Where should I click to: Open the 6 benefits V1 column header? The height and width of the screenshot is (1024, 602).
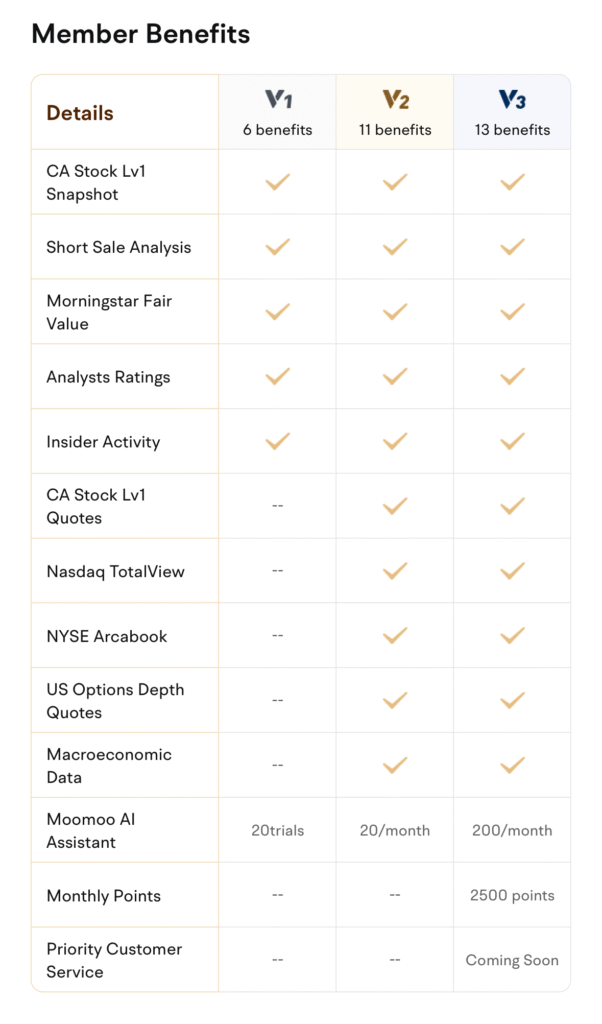tap(277, 112)
